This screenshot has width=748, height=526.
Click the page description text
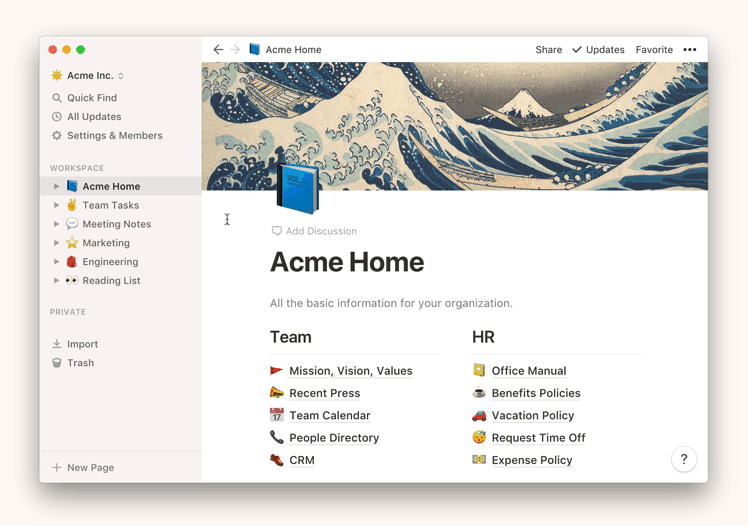click(391, 303)
